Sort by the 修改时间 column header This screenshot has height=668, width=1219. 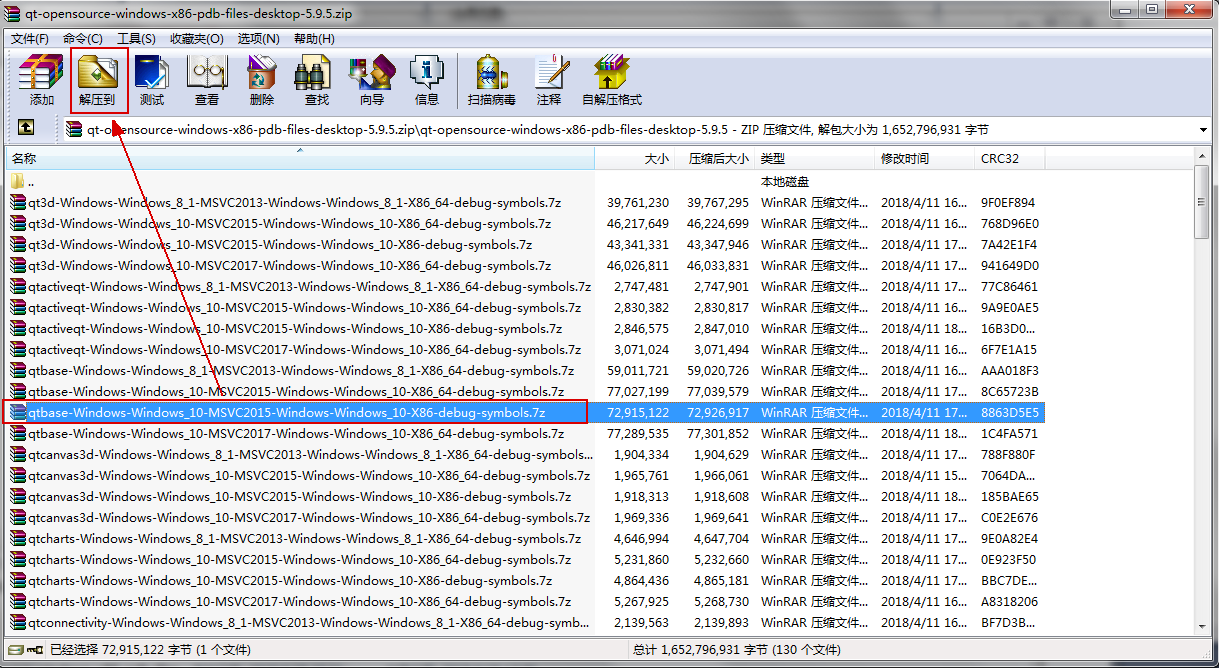pyautogui.click(x=925, y=159)
